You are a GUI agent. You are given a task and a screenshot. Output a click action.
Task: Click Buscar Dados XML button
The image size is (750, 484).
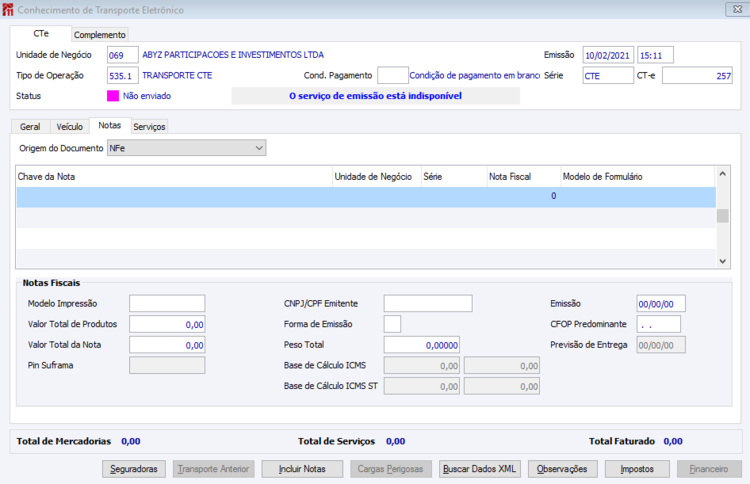[x=479, y=469]
